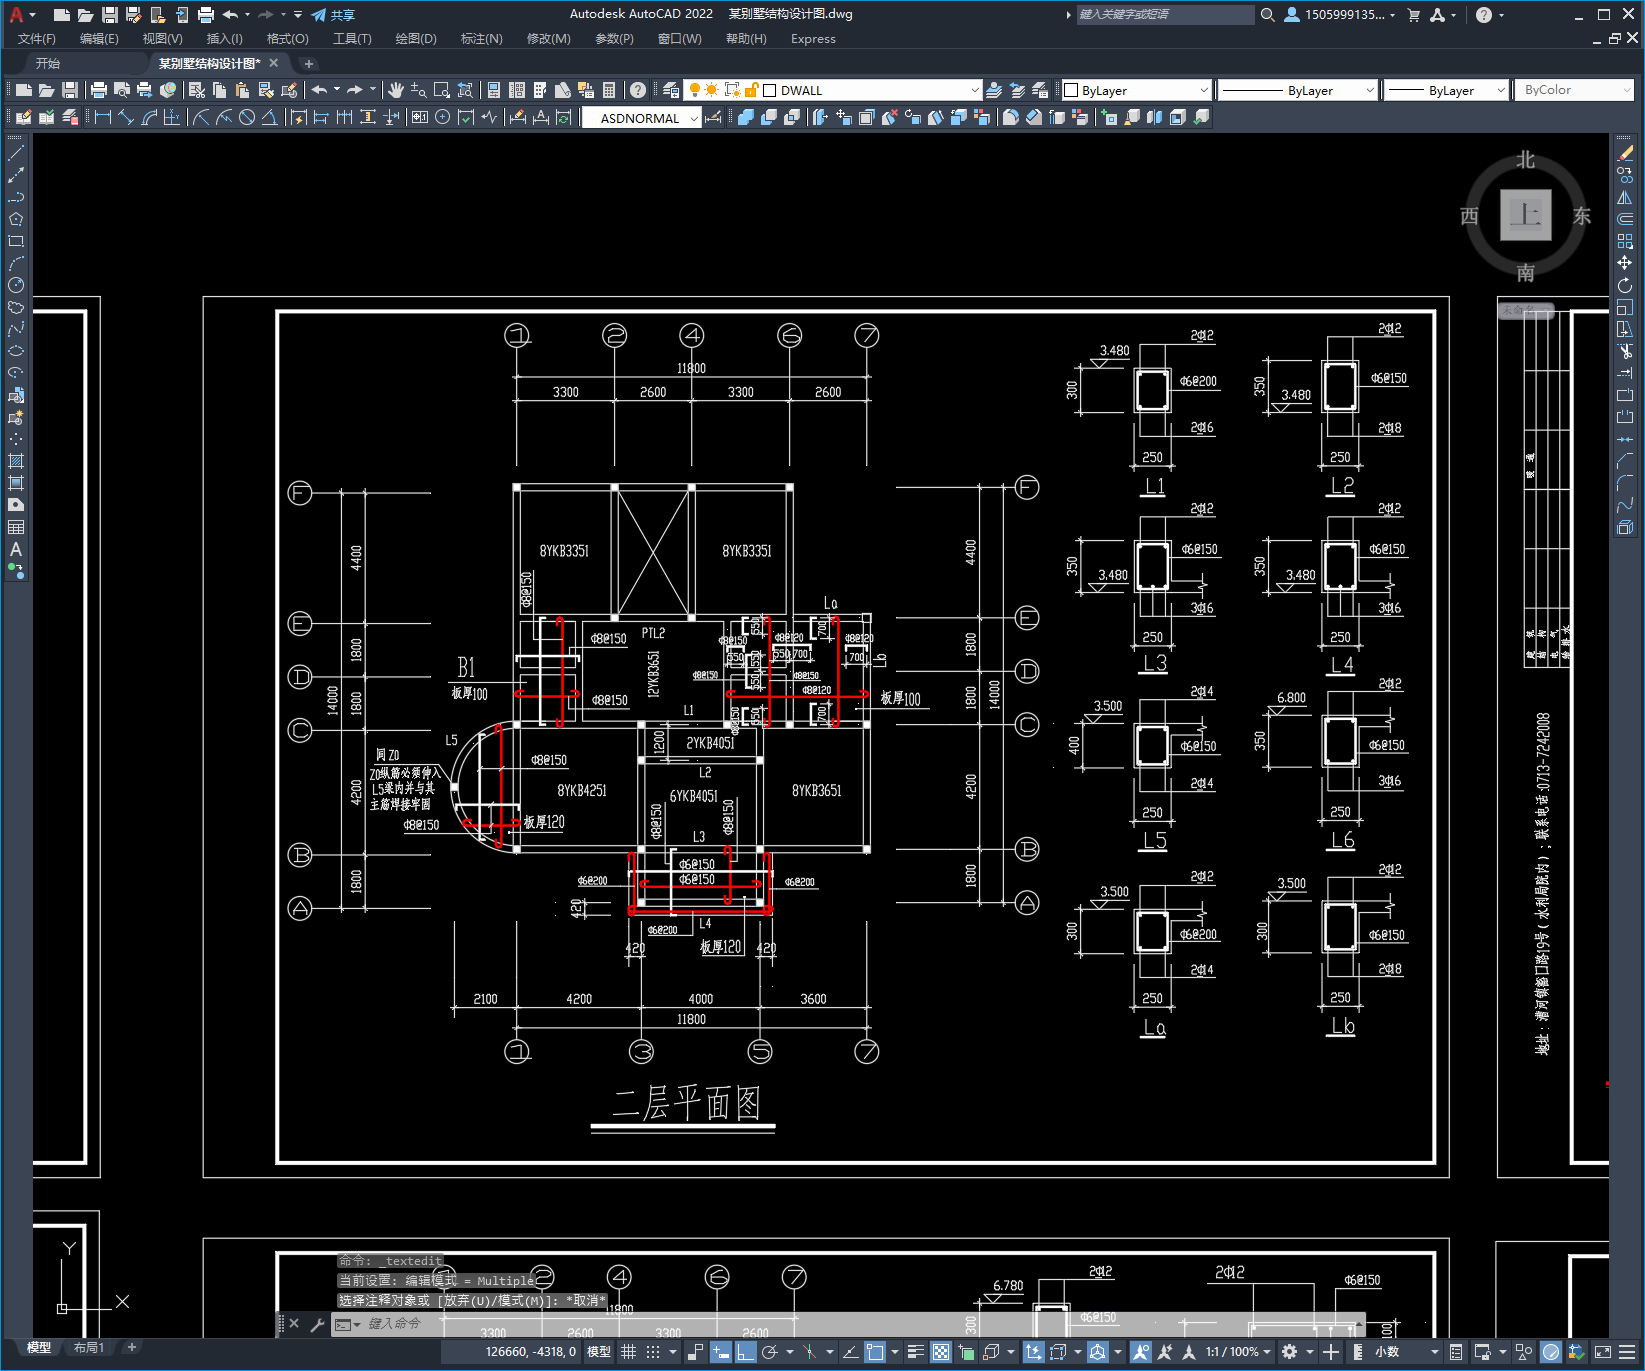Toggle transparency display in status bar
Image resolution: width=1645 pixels, height=1371 pixels.
[x=941, y=1352]
